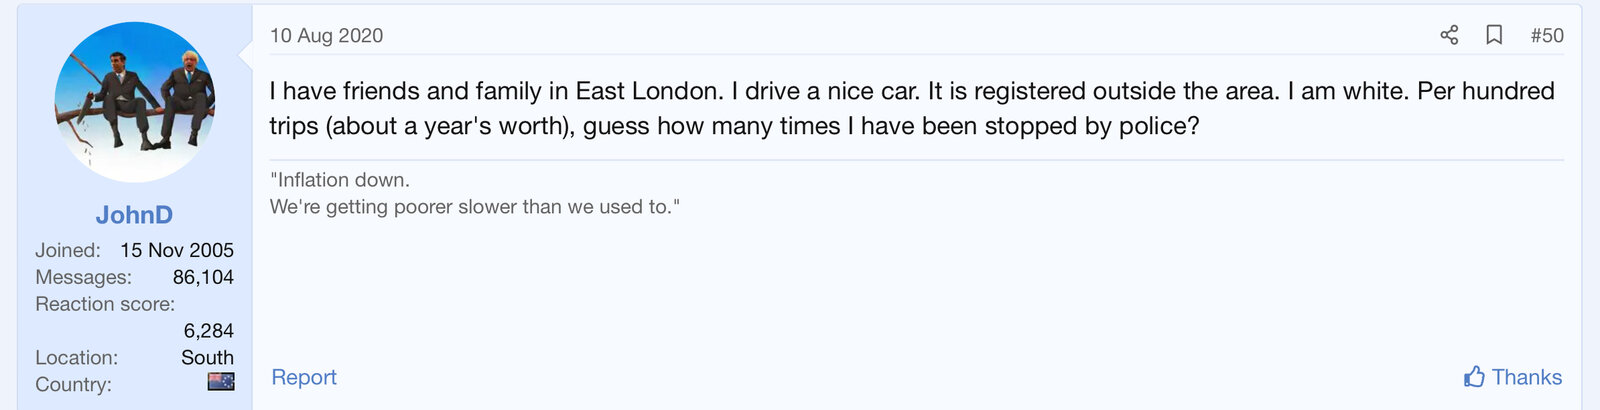Click the join date 15 Nov 2005
The height and width of the screenshot is (410, 1600).
point(177,250)
